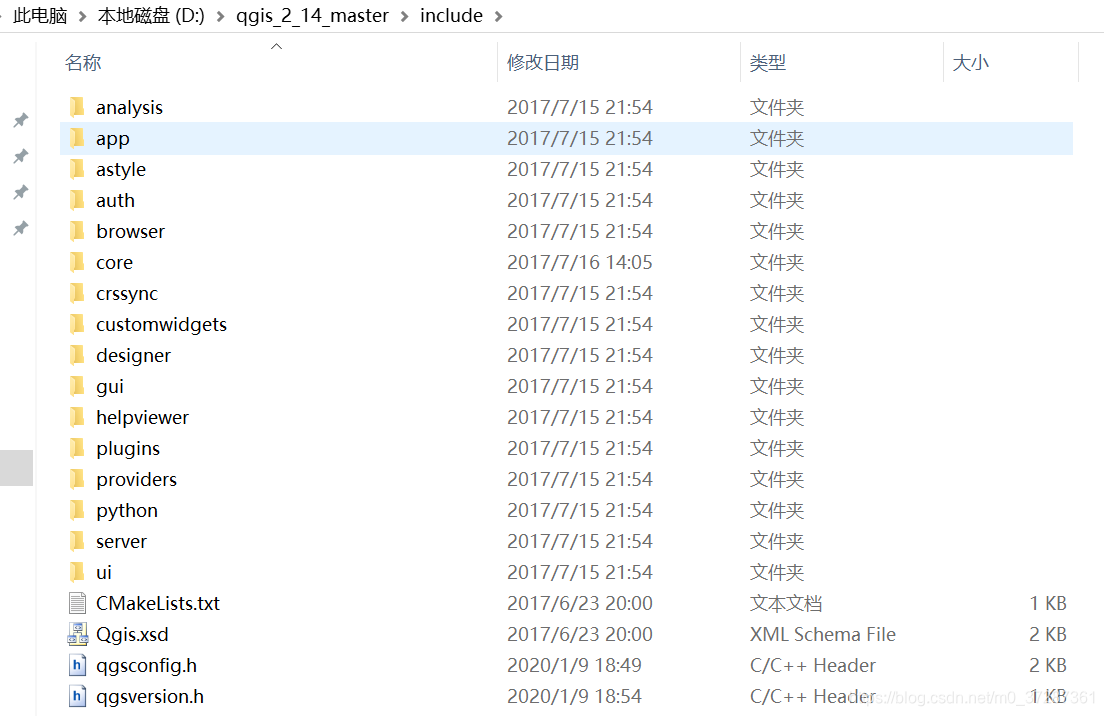Select the plugins folder icon

pos(77,448)
